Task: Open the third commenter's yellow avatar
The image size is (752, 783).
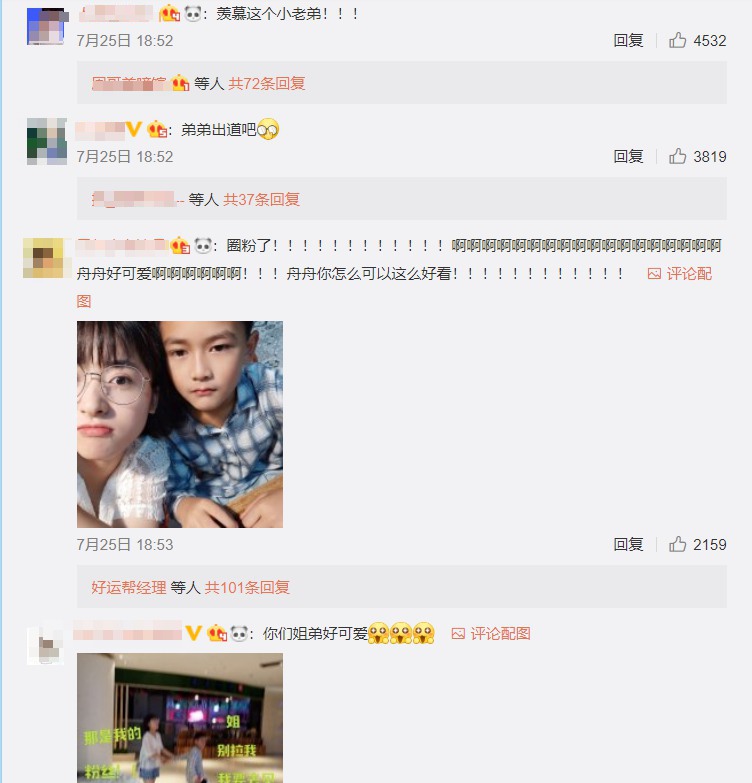Action: pyautogui.click(x=43, y=258)
